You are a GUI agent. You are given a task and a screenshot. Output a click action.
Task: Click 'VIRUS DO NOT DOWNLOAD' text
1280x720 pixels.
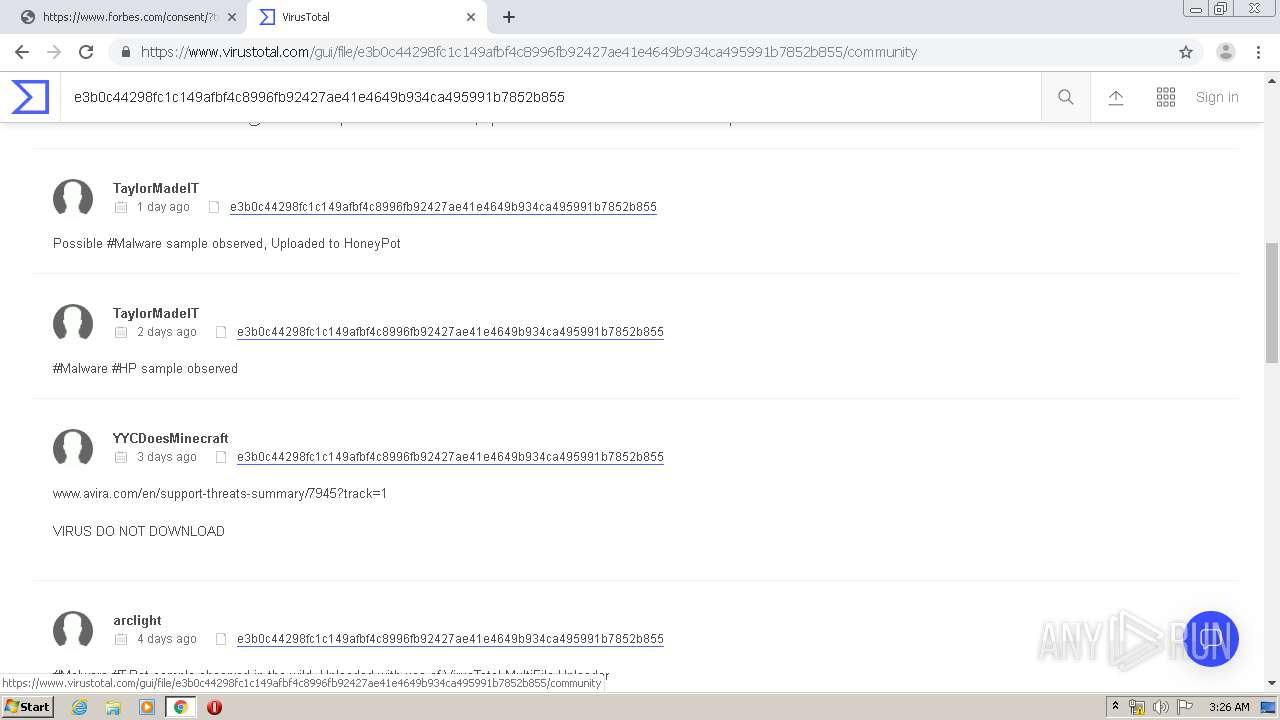click(x=139, y=531)
